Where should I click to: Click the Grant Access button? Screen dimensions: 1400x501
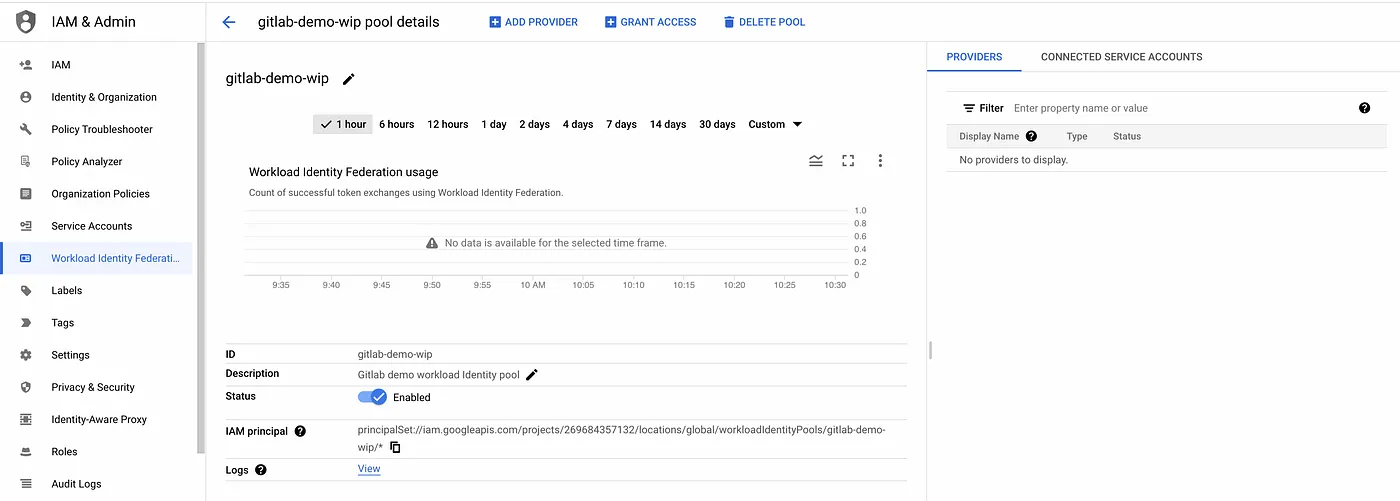[650, 22]
